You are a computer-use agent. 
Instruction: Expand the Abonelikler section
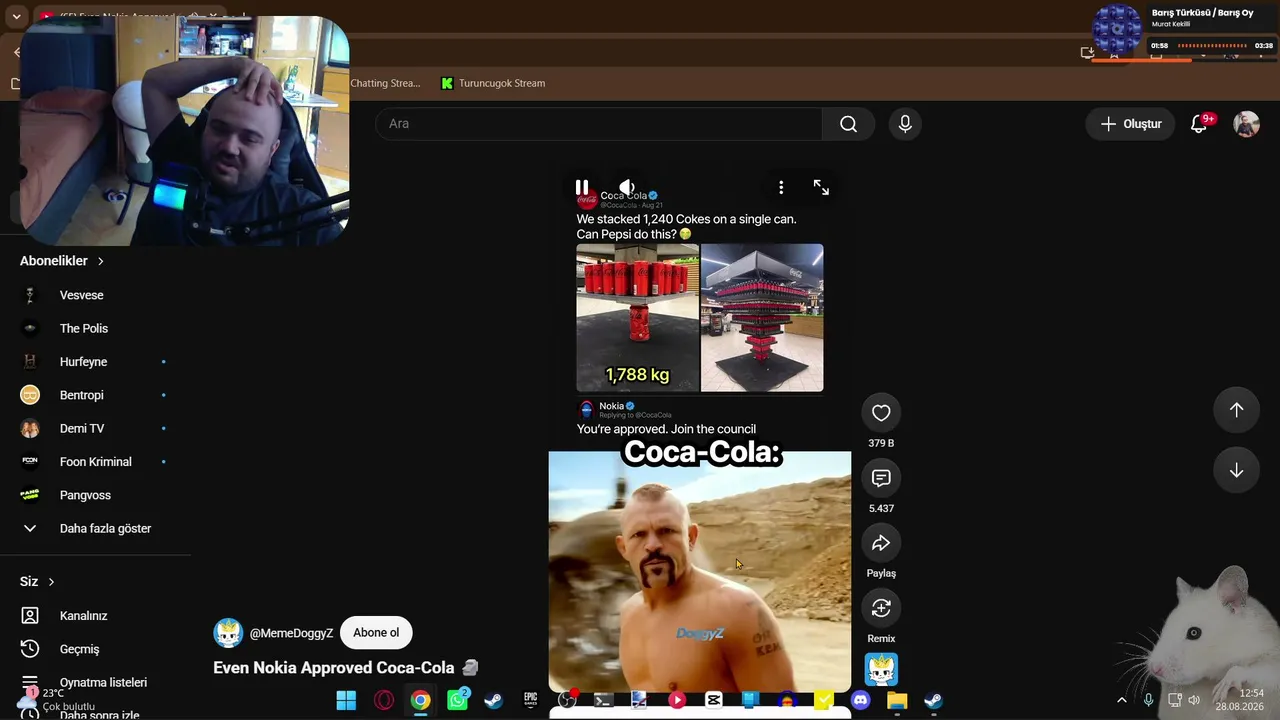pos(62,261)
